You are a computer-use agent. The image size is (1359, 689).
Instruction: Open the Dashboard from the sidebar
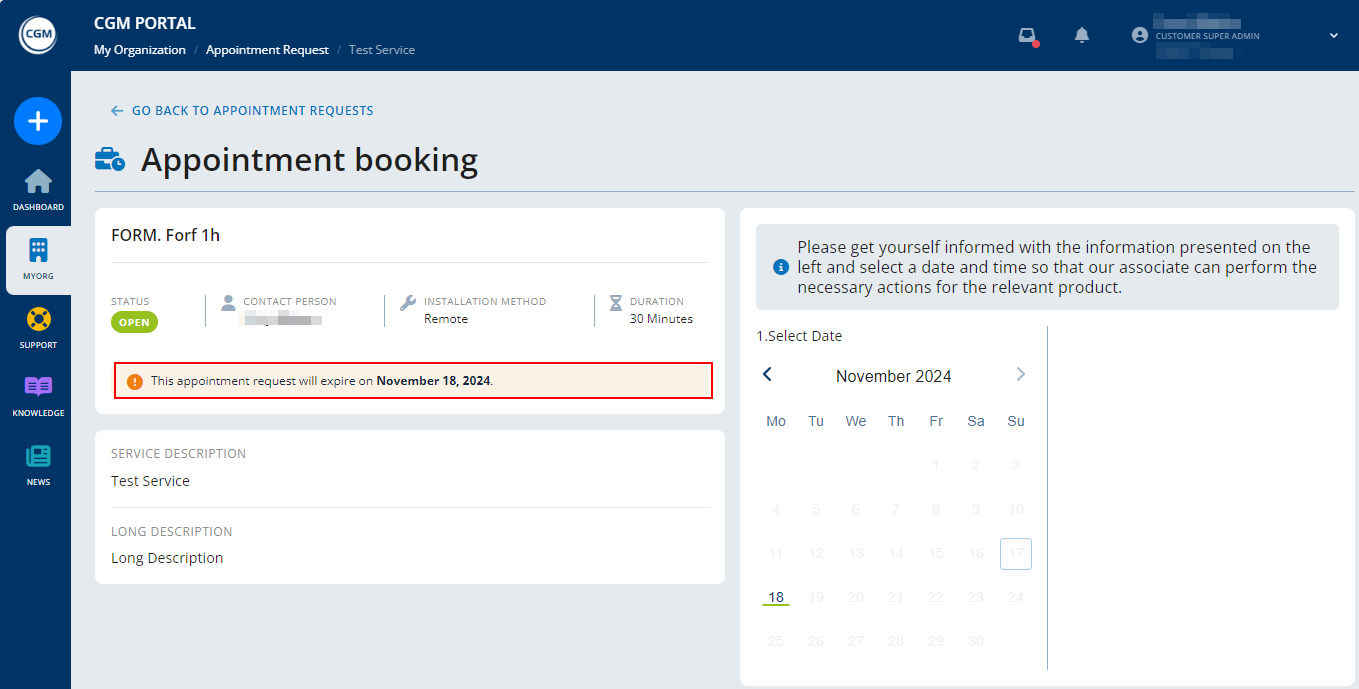coord(37,192)
